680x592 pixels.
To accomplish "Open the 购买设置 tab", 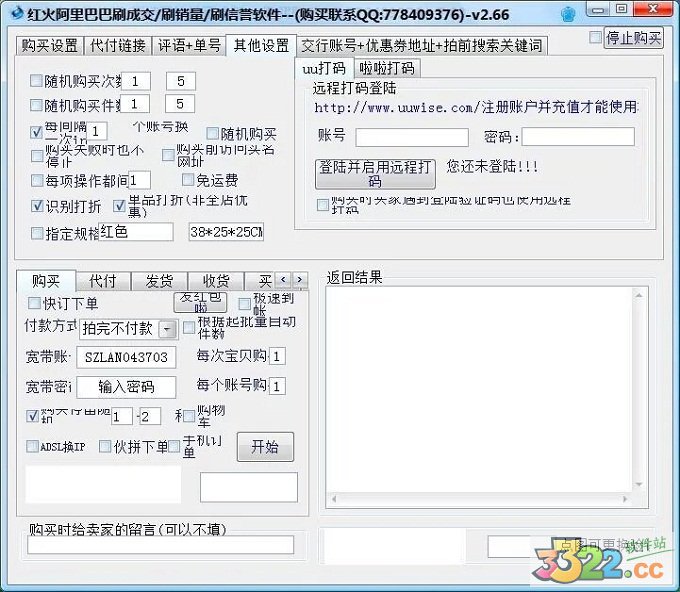I will 49,46.
